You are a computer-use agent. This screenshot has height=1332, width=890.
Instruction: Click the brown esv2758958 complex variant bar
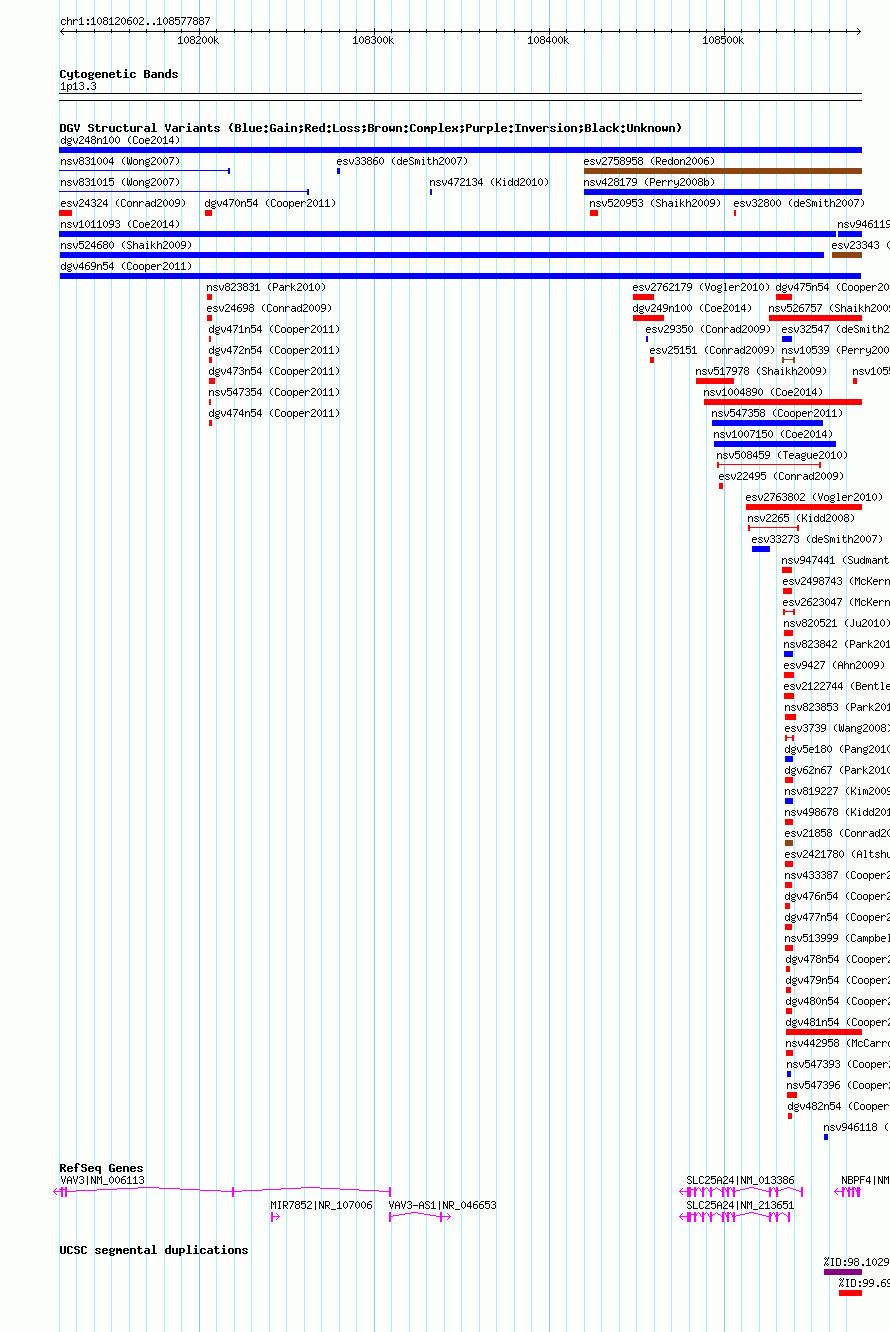[723, 171]
